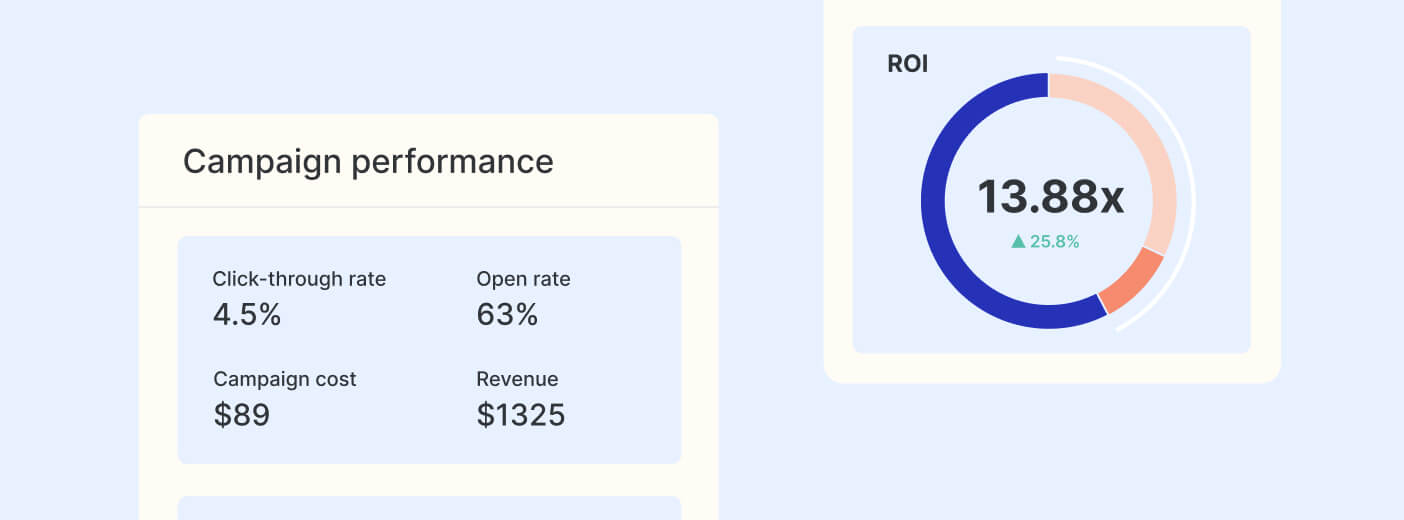Viewport: 1404px width, 520px height.
Task: Click the light peach donut segment
Action: tap(1152, 150)
